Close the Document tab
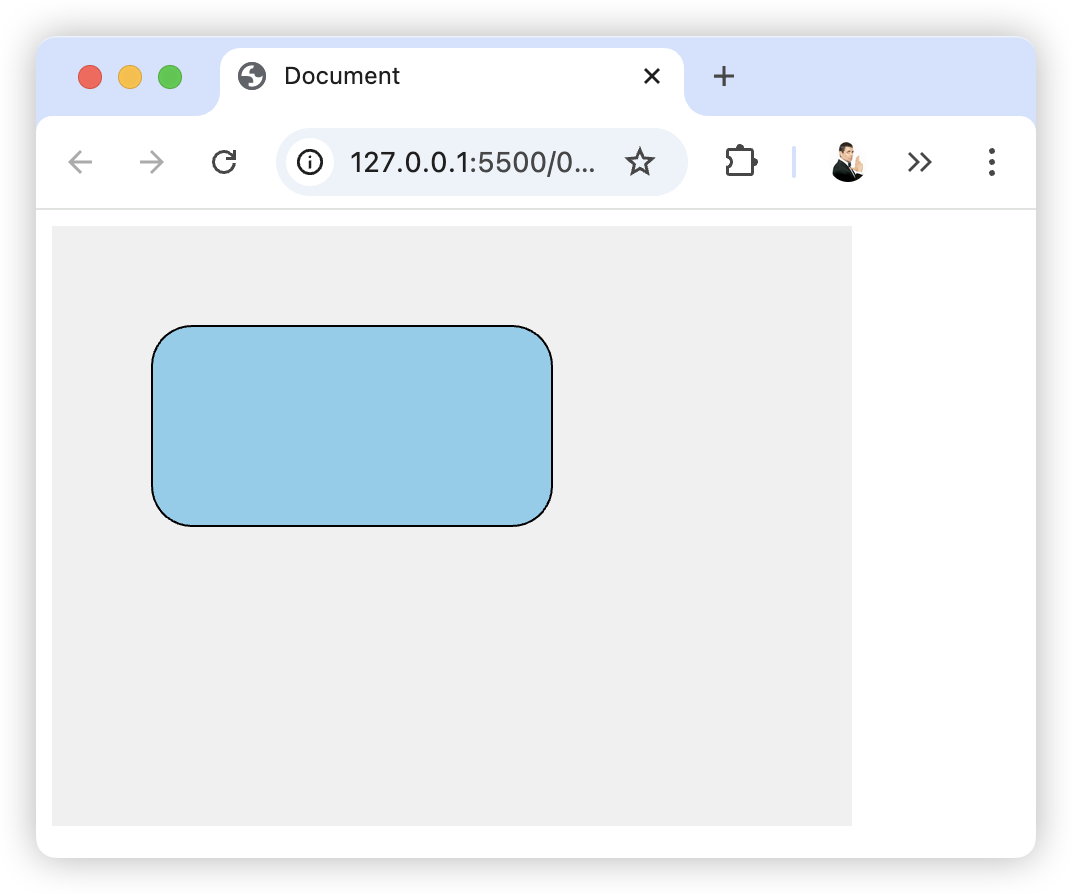 point(652,76)
